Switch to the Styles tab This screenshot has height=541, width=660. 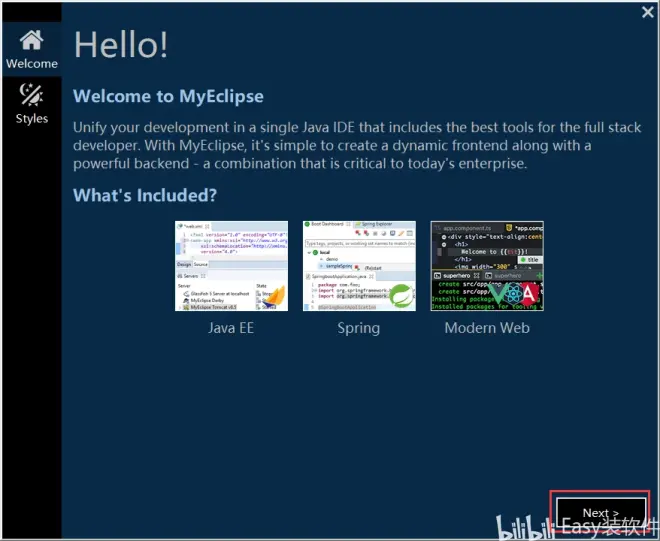(x=32, y=104)
